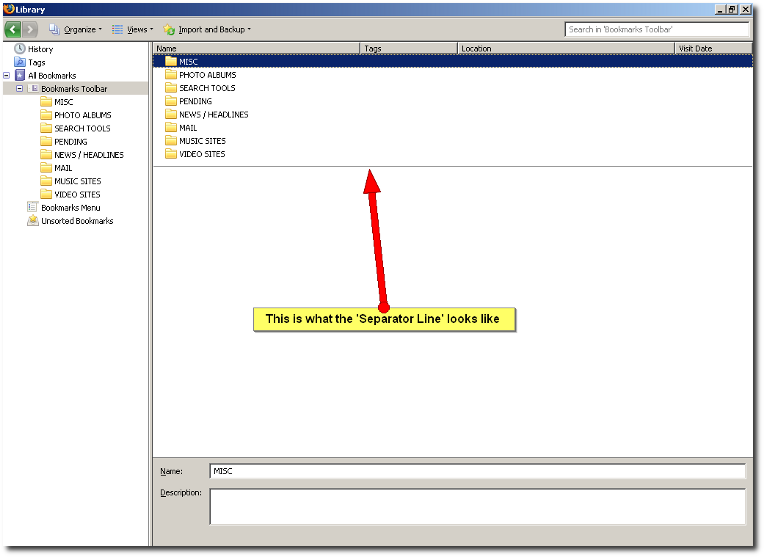The width and height of the screenshot is (764, 557).
Task: Sort by the Tags column header
Action: coord(409,48)
